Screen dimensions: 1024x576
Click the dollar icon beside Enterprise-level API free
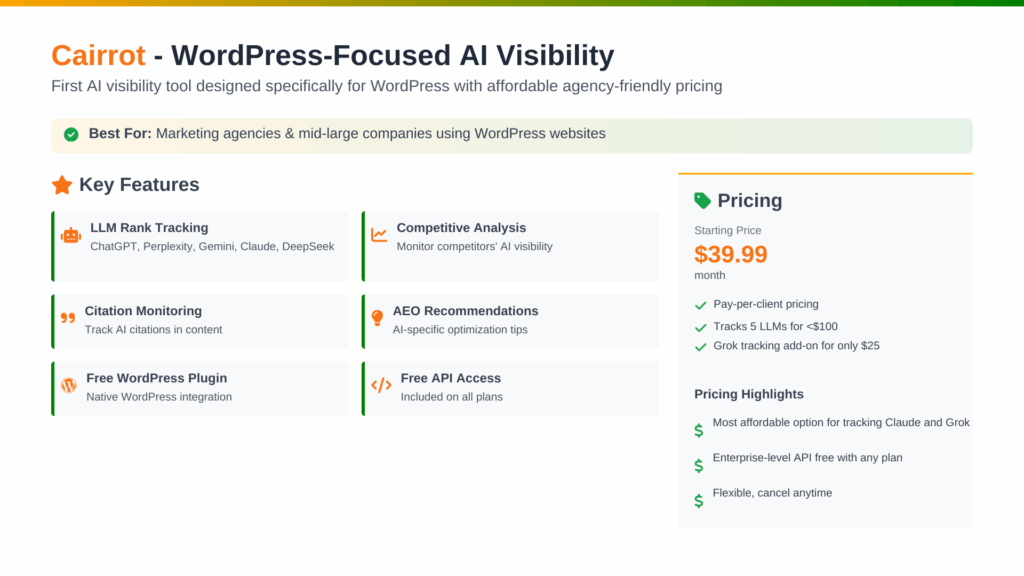click(x=698, y=465)
